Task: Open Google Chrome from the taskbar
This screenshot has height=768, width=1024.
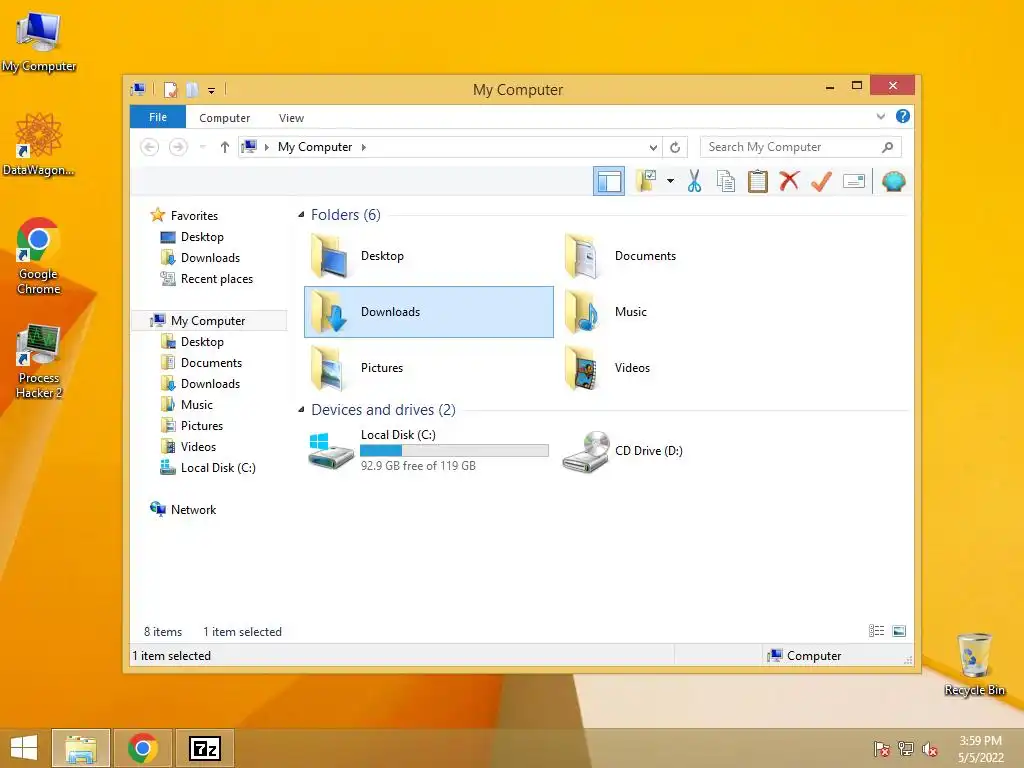Action: (x=143, y=748)
